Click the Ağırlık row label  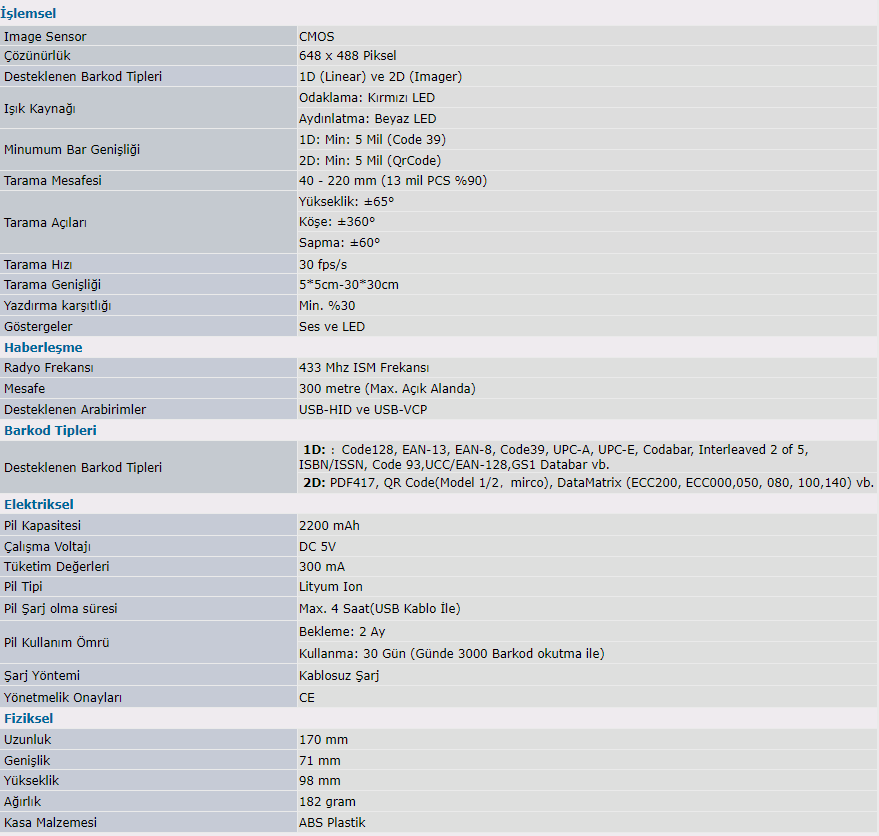[x=27, y=801]
